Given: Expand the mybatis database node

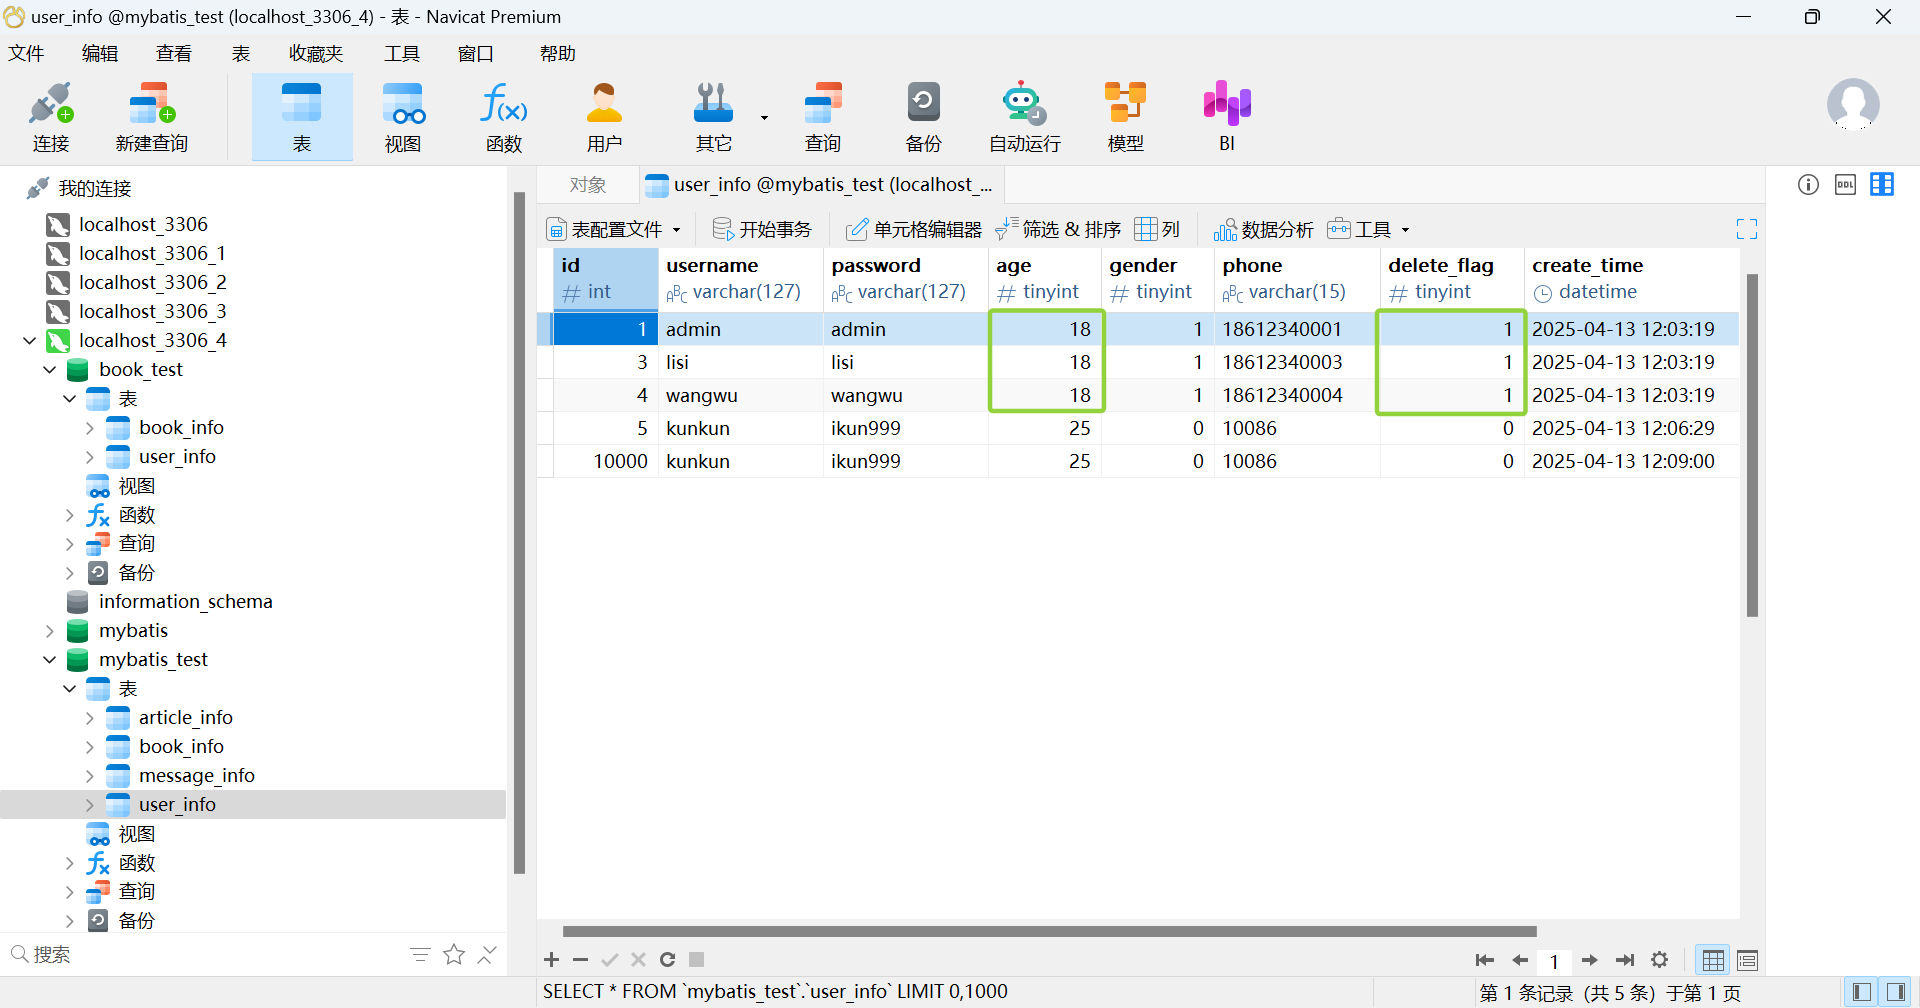Looking at the screenshot, I should (50, 631).
